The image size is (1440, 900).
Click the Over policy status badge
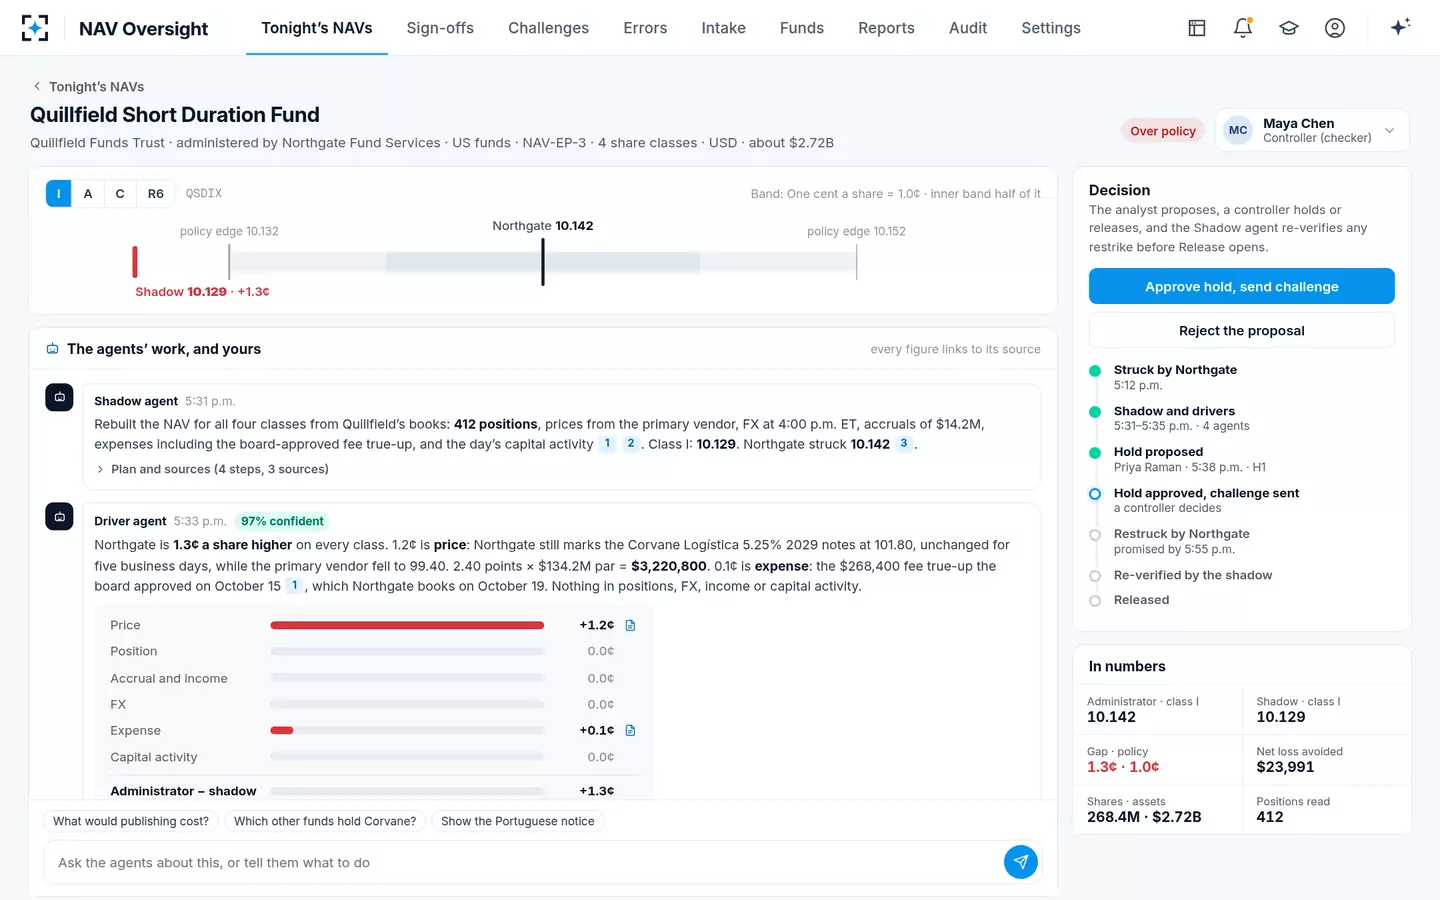pos(1163,131)
